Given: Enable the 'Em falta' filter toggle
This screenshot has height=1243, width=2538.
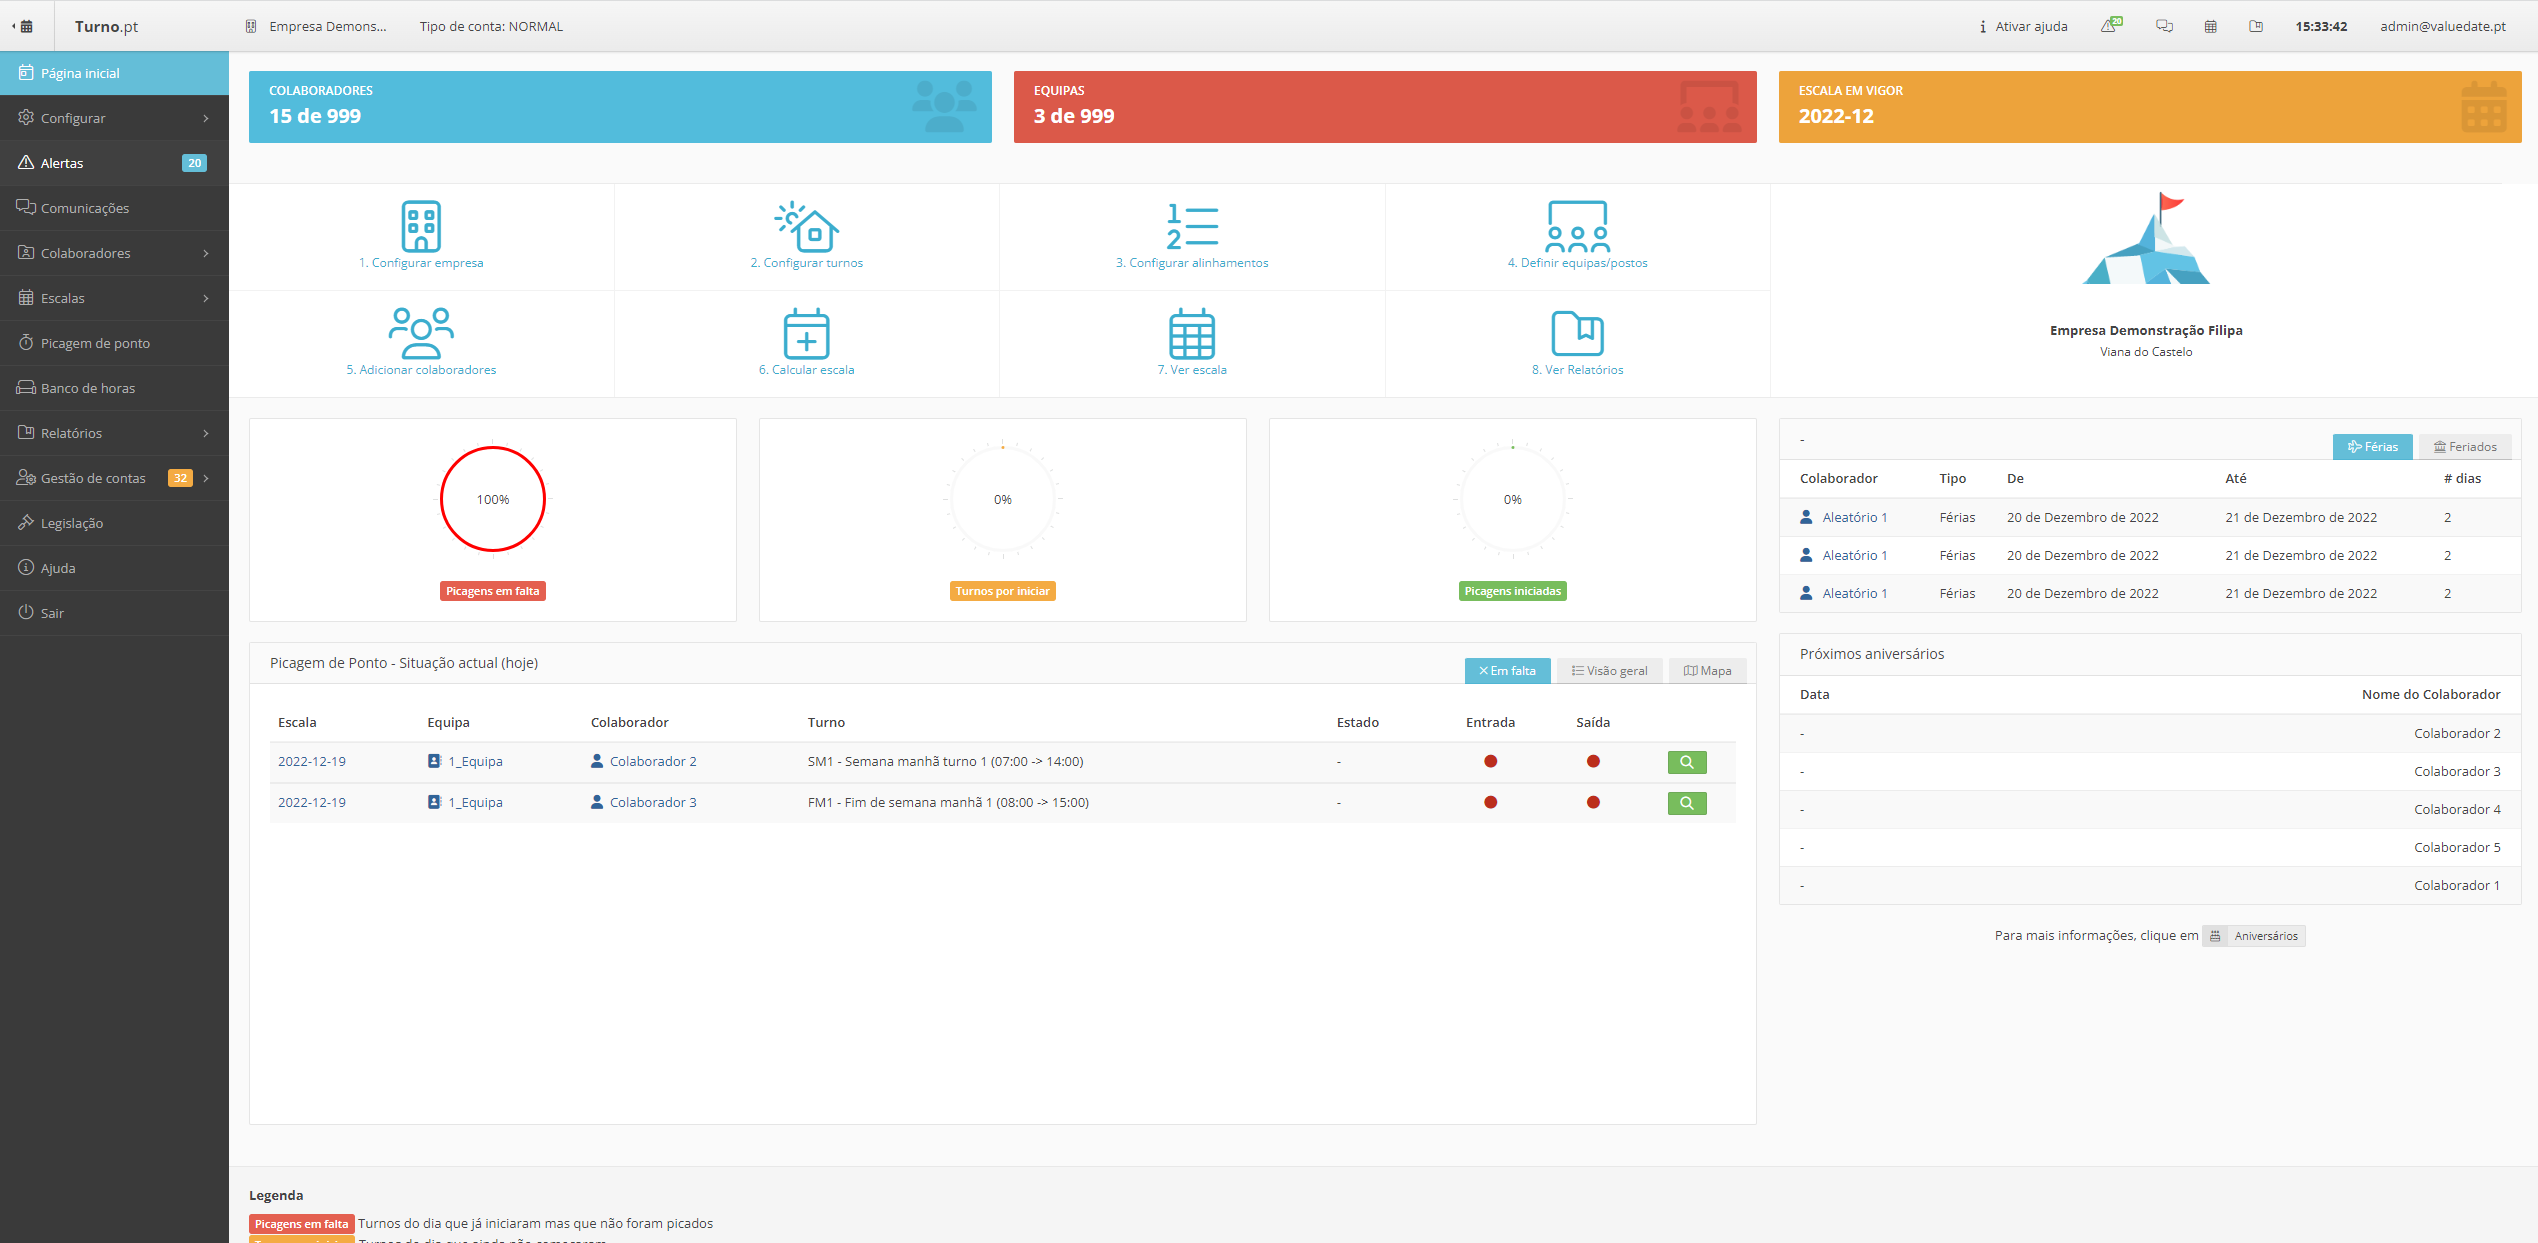Looking at the screenshot, I should (x=1507, y=670).
